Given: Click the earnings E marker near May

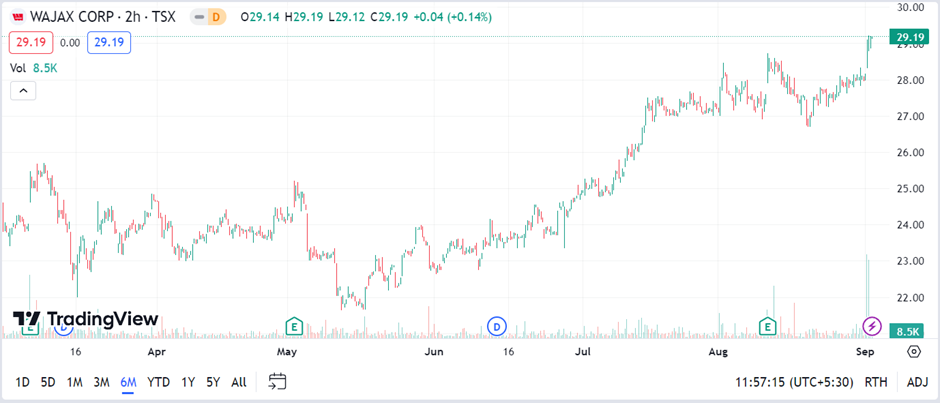Looking at the screenshot, I should tap(294, 327).
